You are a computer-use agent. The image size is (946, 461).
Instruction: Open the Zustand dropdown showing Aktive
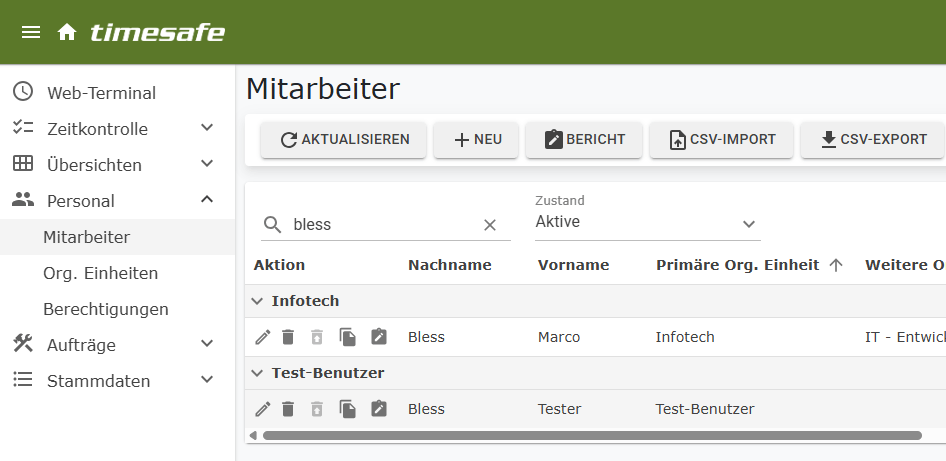click(x=647, y=222)
